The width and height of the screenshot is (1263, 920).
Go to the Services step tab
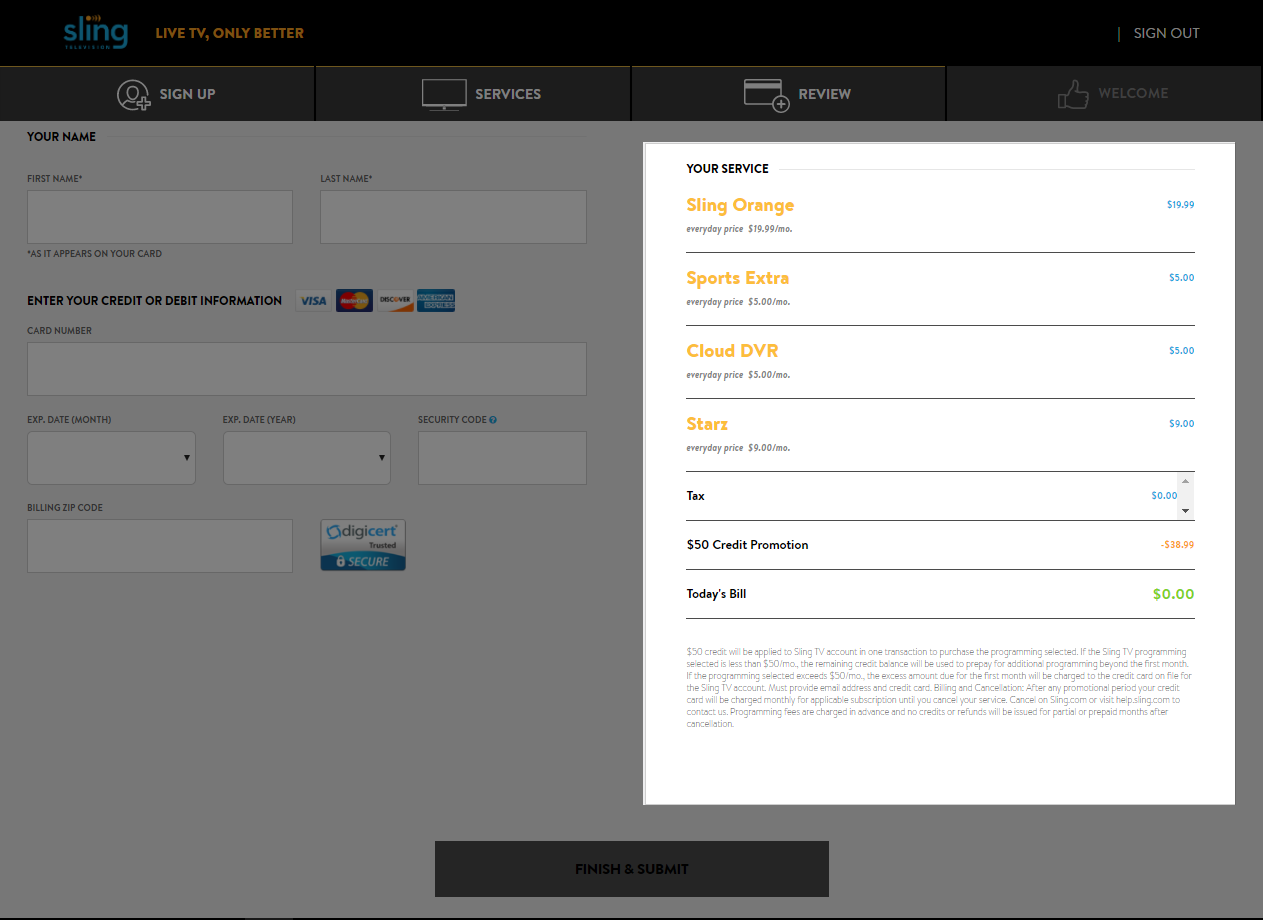473,94
